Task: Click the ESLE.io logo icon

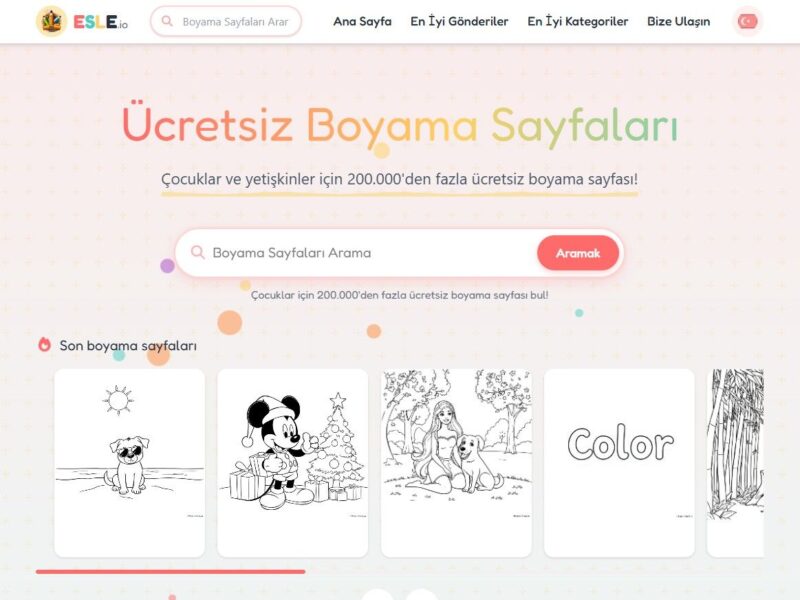Action: coord(52,21)
